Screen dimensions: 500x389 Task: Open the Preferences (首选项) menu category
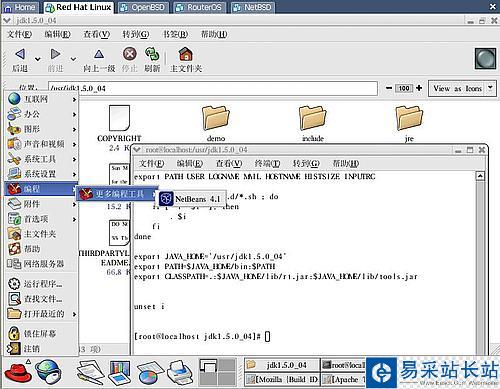click(x=42, y=219)
